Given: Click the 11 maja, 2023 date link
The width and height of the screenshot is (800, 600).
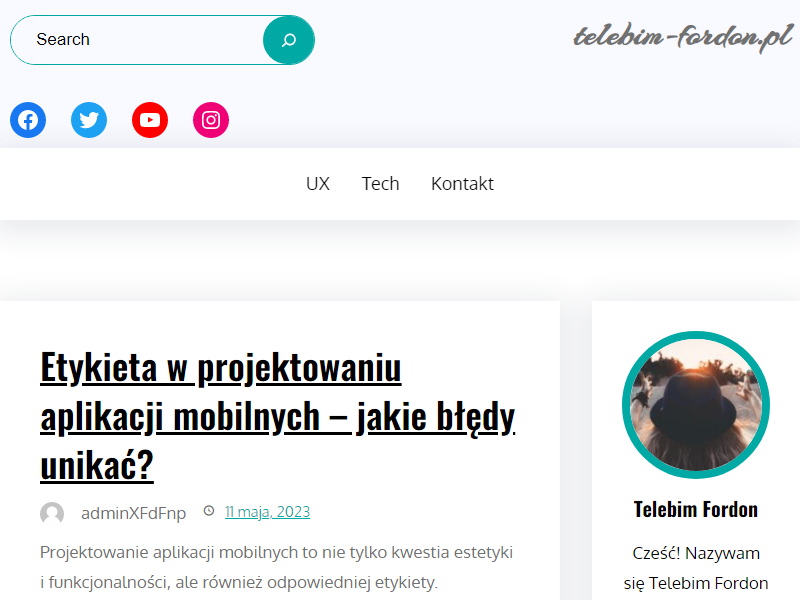Looking at the screenshot, I should pos(267,512).
